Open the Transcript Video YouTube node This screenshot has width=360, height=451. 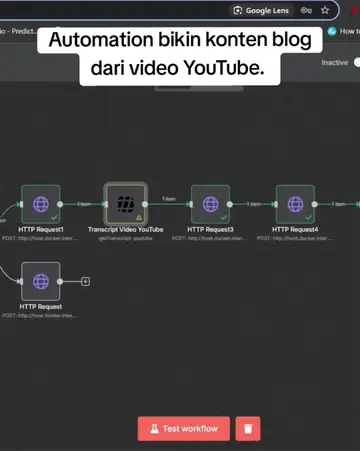(126, 204)
